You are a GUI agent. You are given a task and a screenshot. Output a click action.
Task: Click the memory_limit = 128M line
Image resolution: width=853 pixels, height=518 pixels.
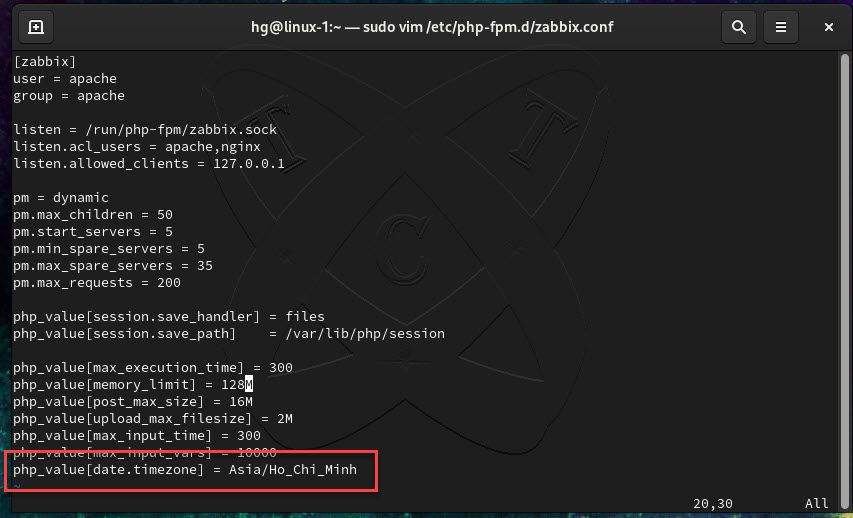pos(133,385)
